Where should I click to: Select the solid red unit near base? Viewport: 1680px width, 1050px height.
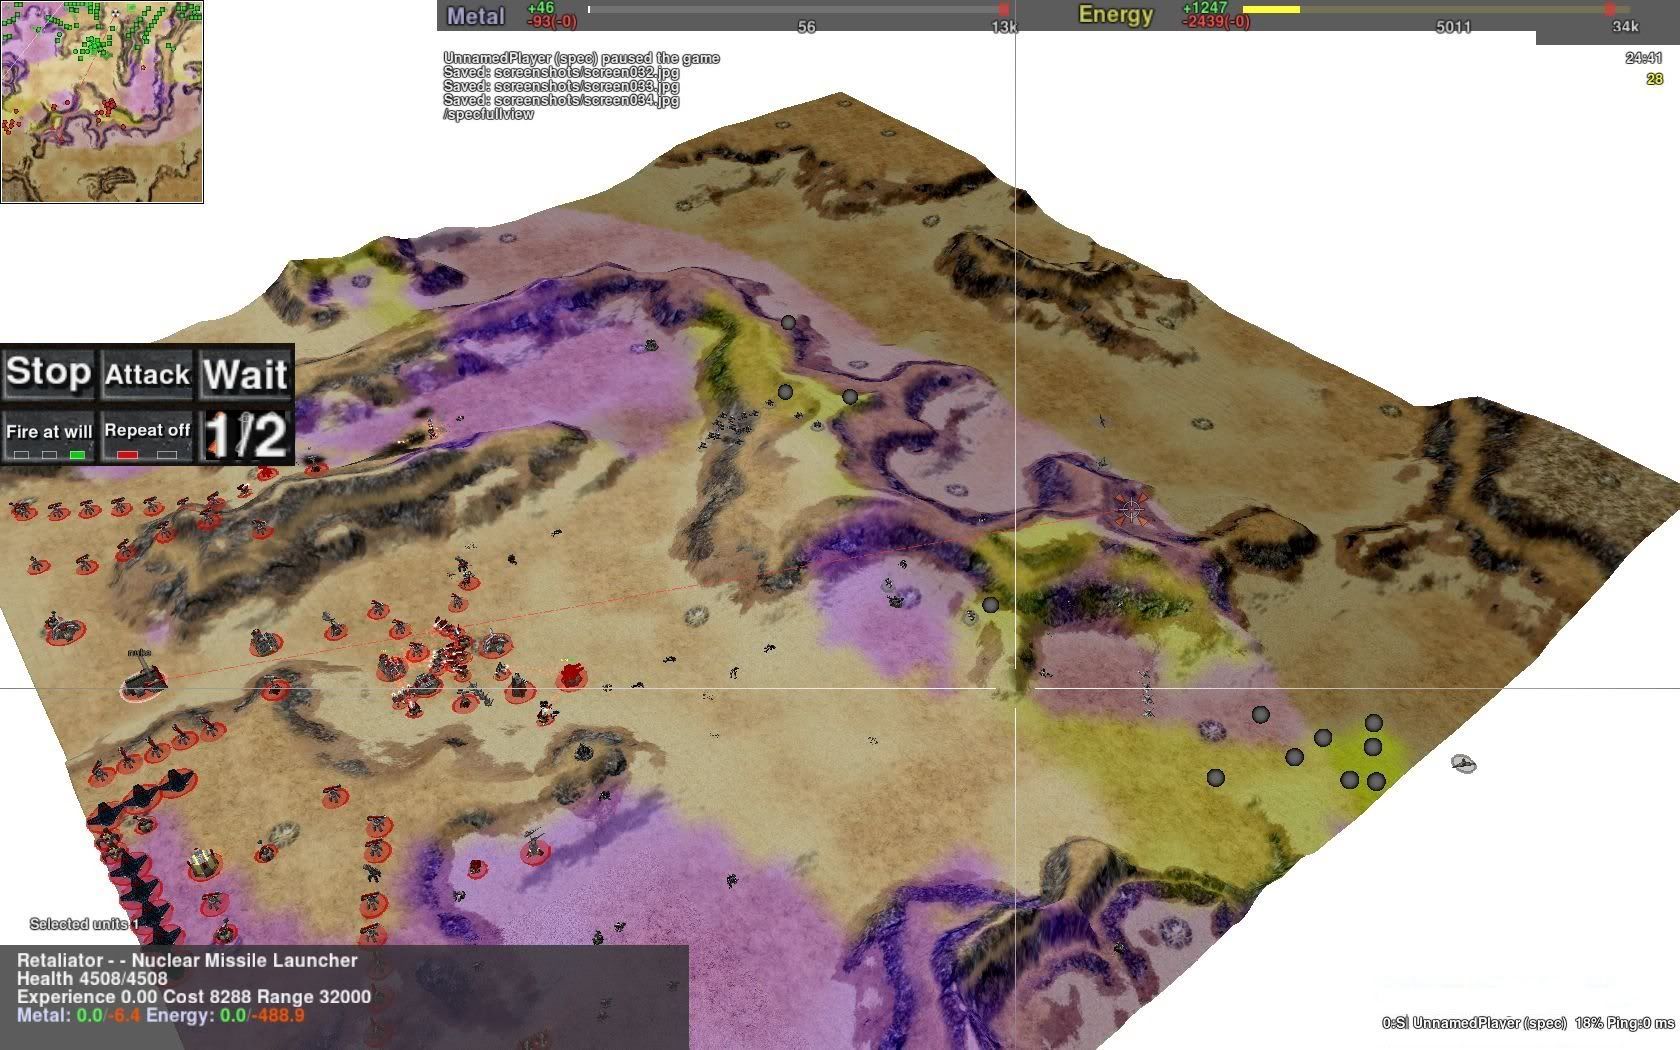(x=572, y=675)
